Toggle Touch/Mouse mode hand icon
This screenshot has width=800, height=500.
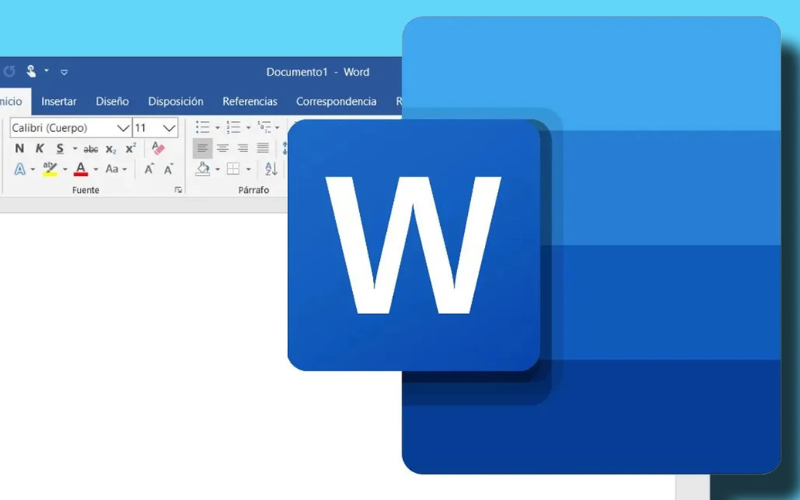click(31, 71)
